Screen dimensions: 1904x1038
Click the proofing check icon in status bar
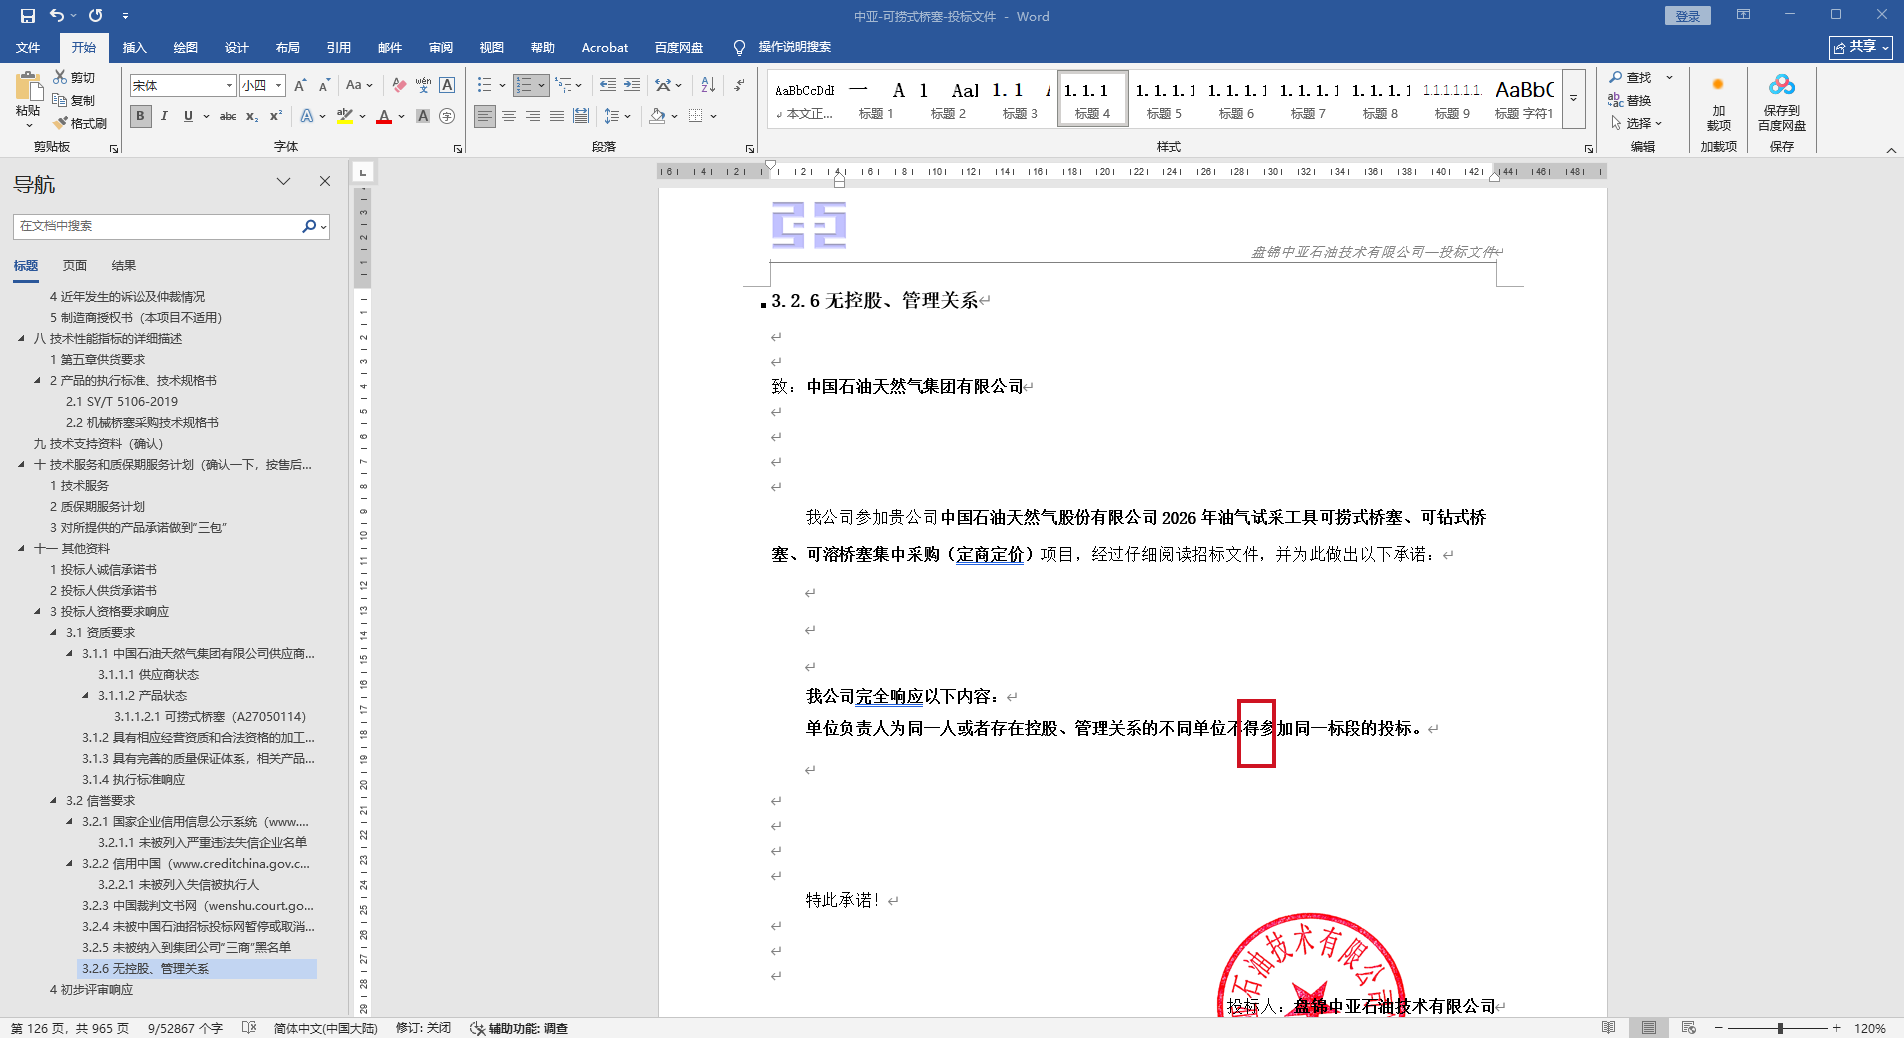249,1028
